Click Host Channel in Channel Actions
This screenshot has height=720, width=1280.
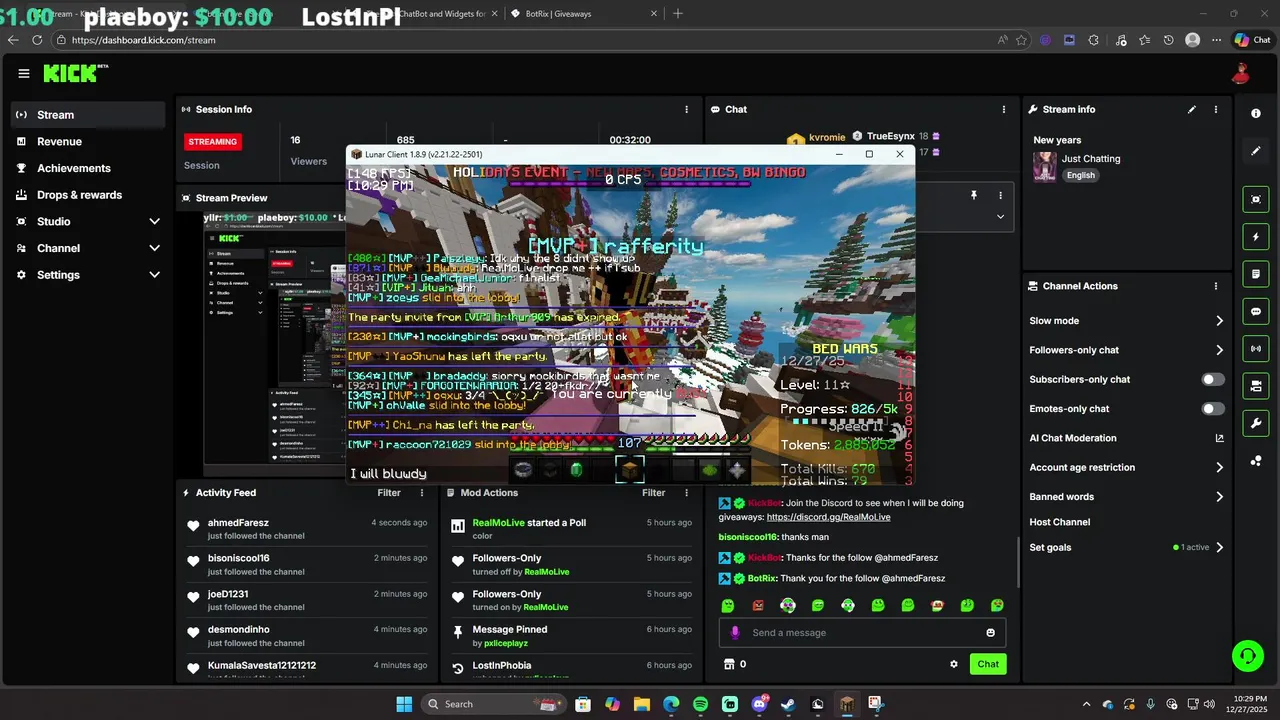point(1060,522)
